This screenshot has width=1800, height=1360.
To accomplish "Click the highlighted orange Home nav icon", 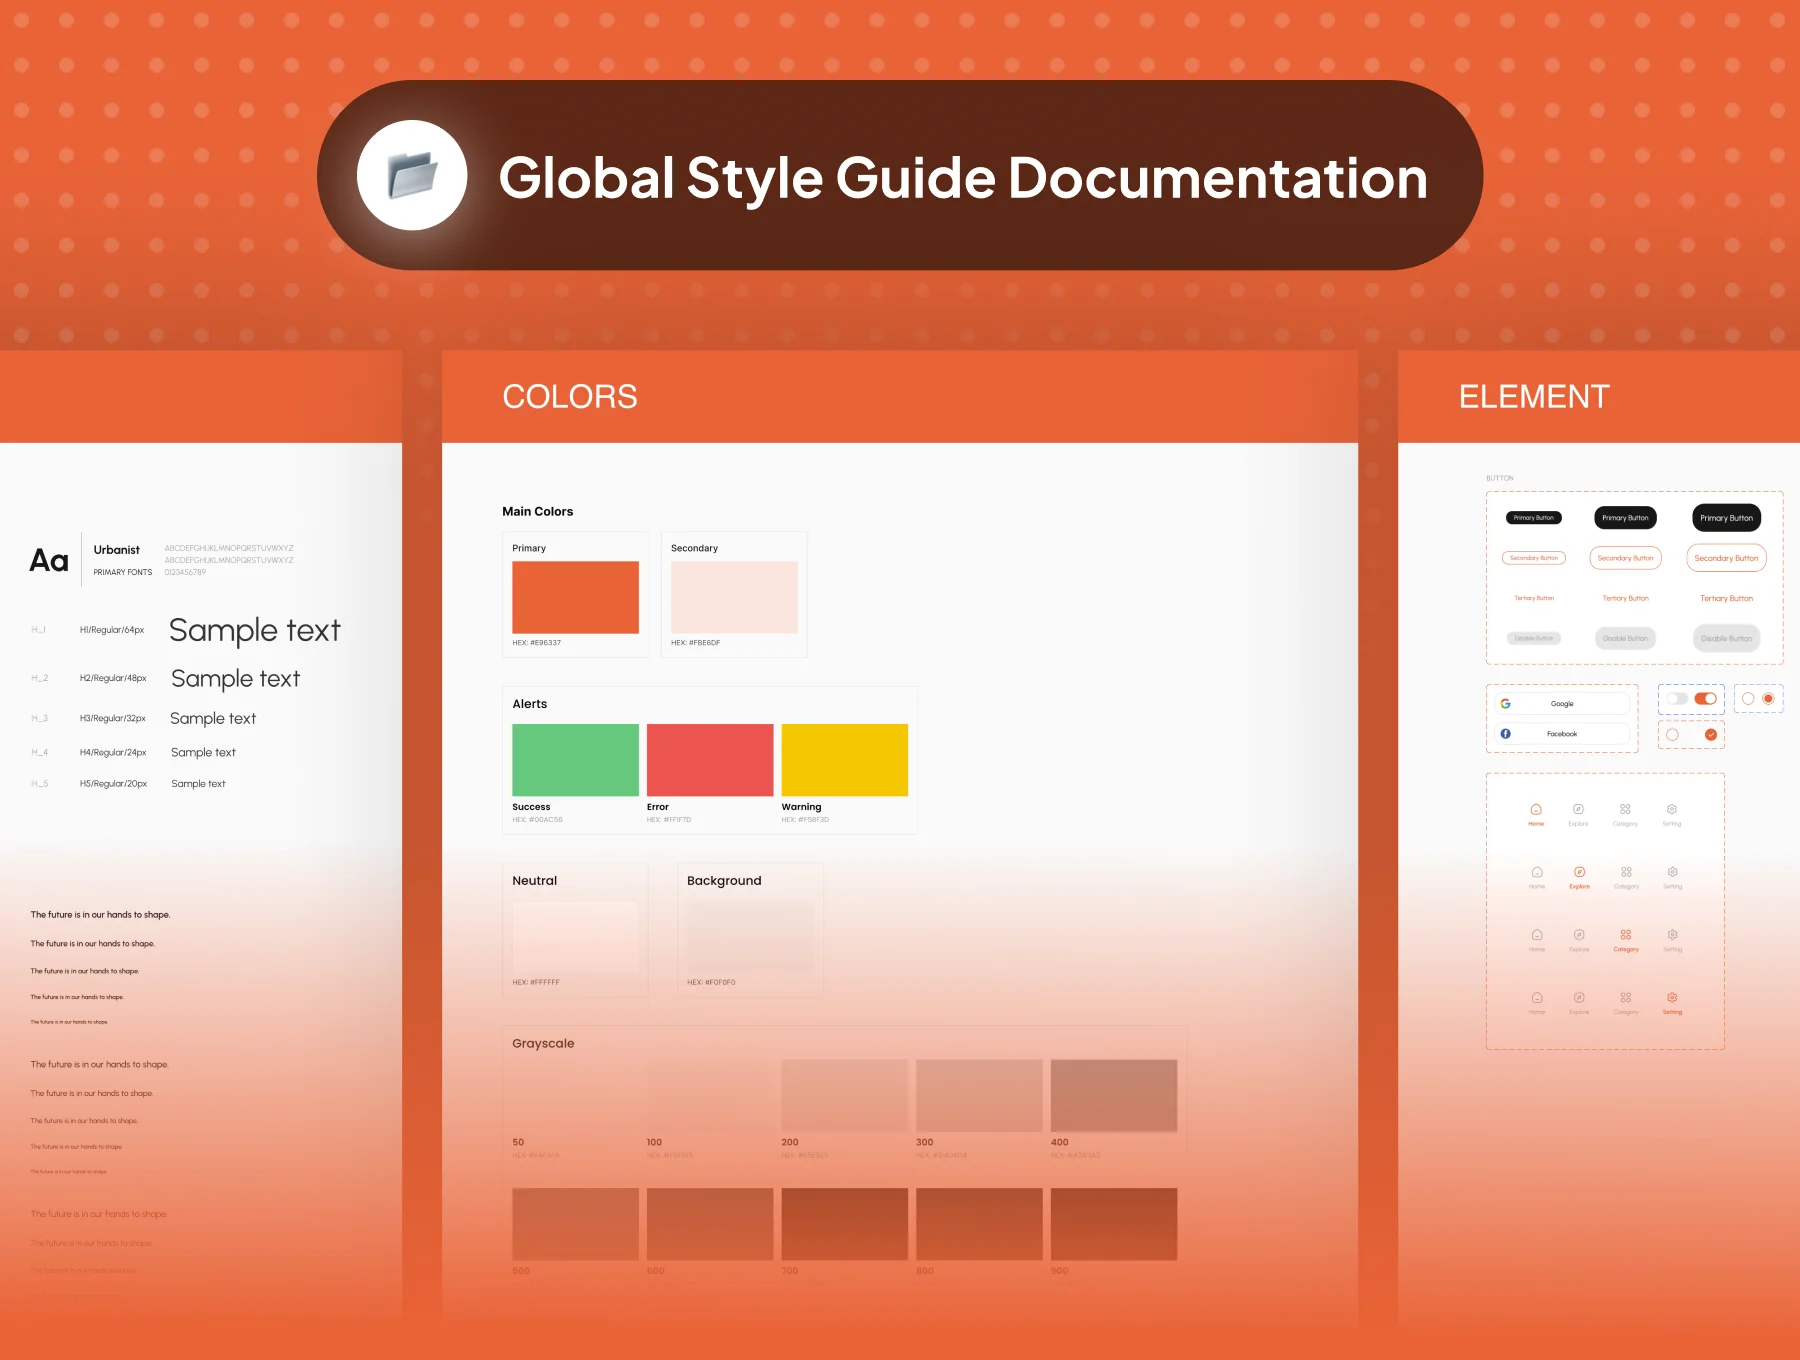I will click(x=1536, y=810).
